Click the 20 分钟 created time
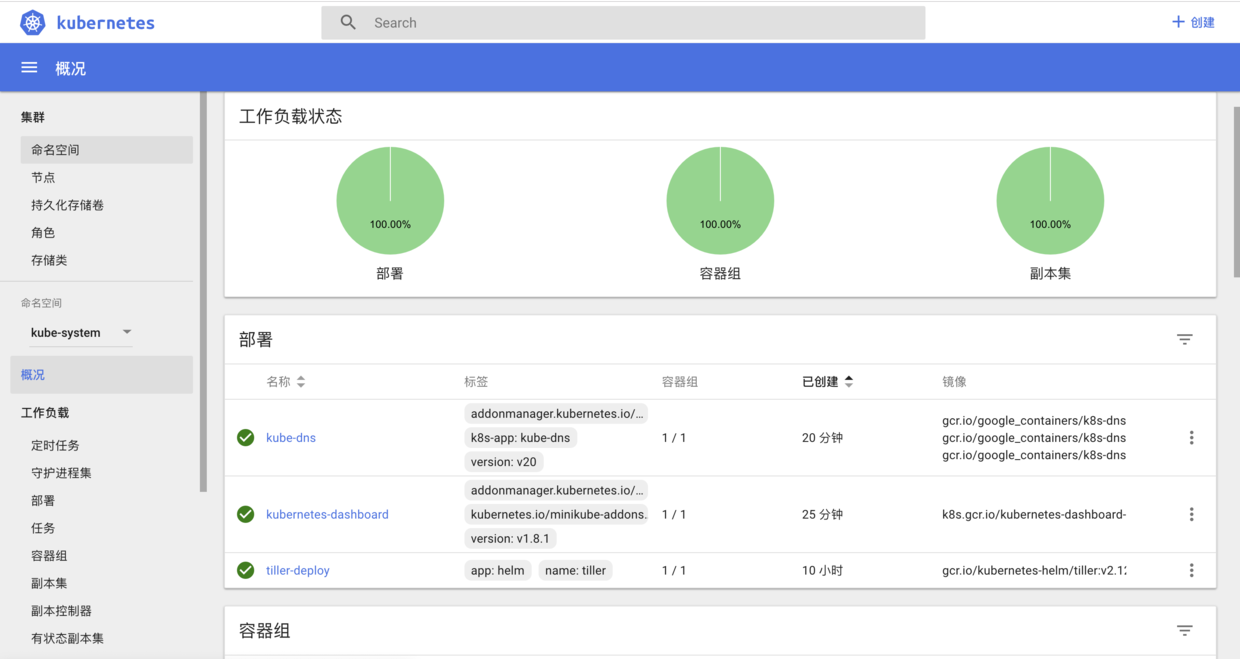The height and width of the screenshot is (659, 1240). [822, 438]
